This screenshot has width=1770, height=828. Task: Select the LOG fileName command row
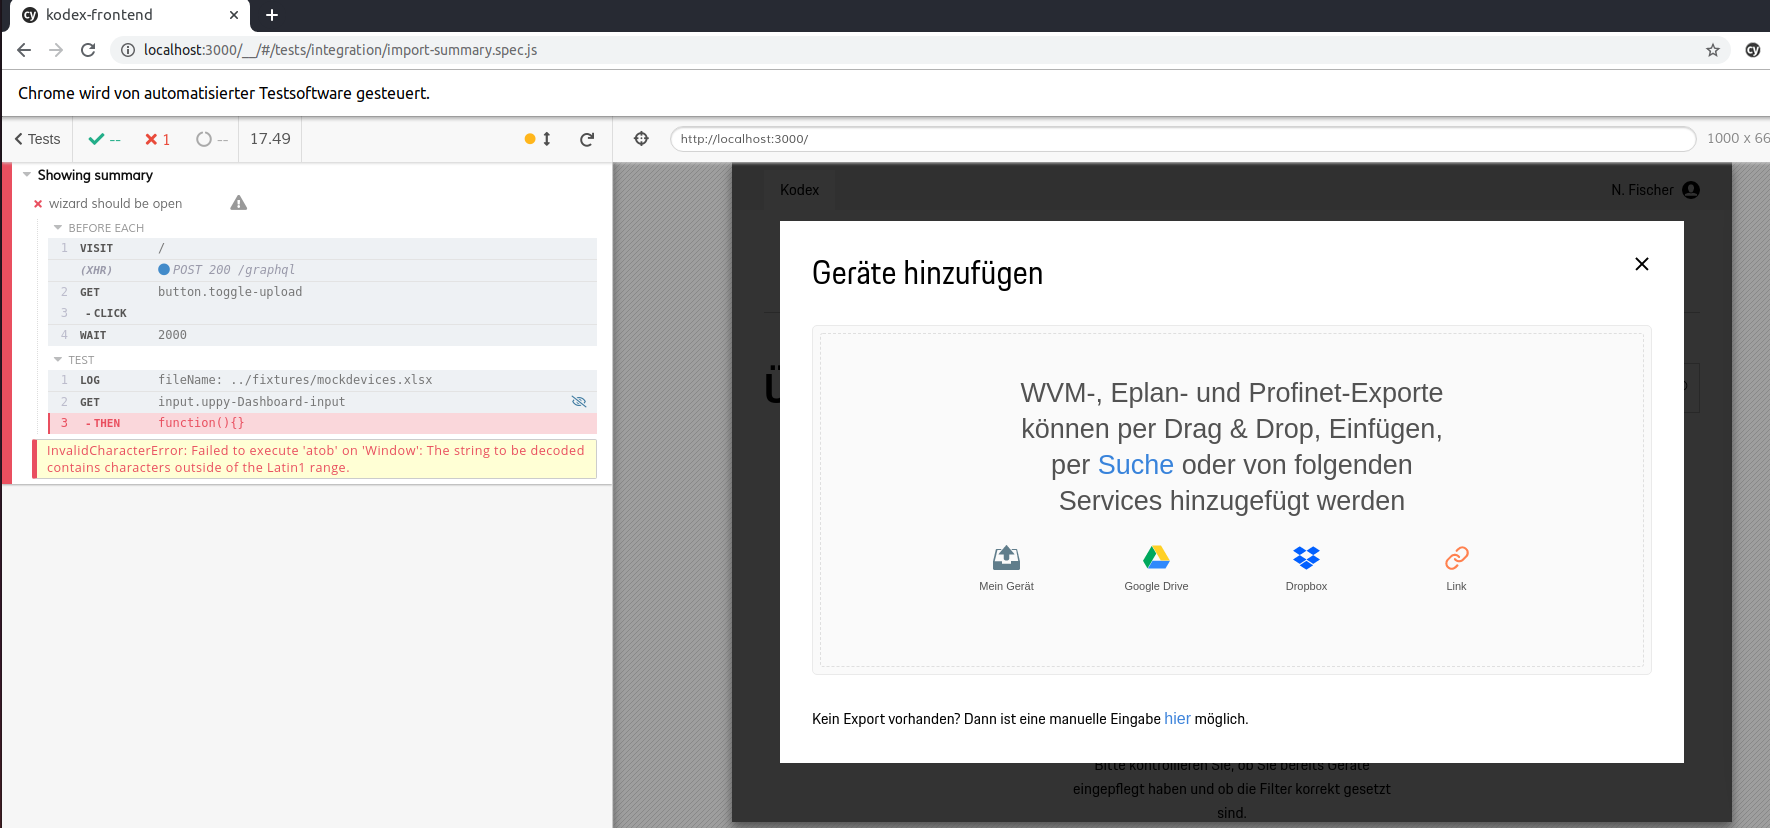(322, 380)
